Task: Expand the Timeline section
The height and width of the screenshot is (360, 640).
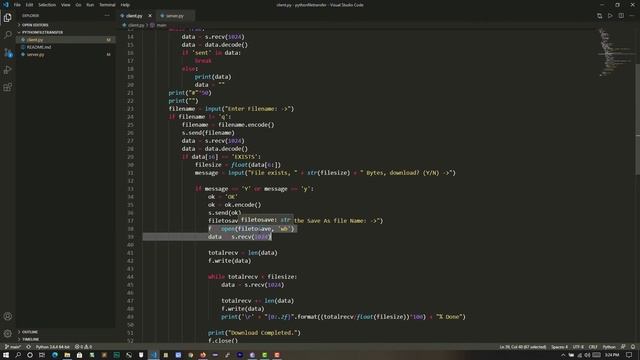Action: coord(65,339)
